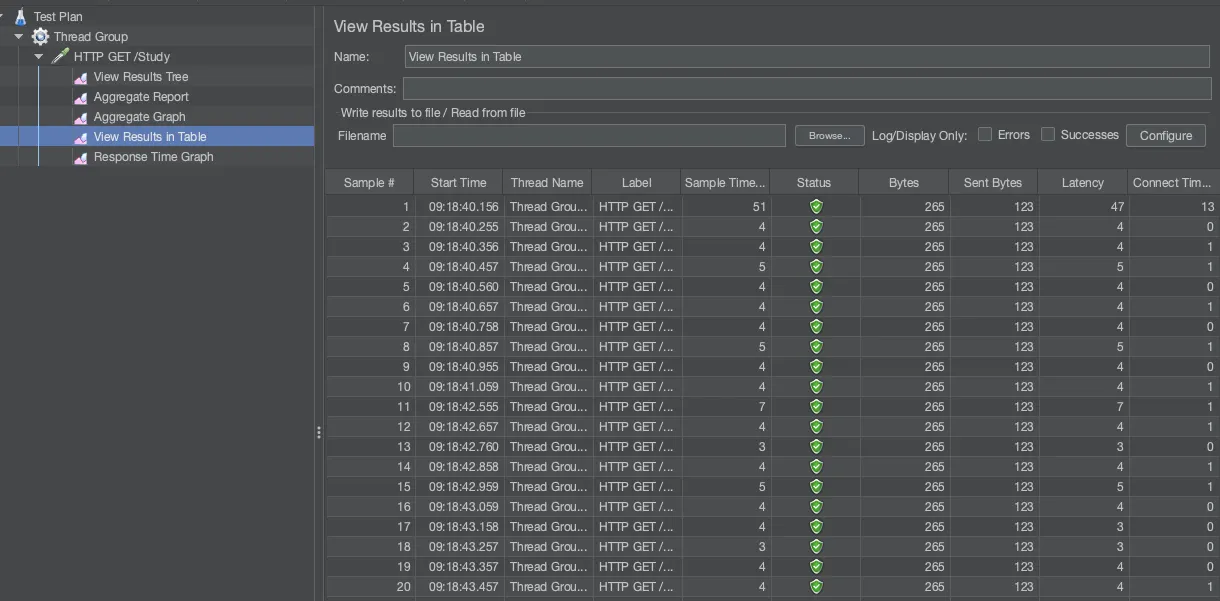Viewport: 1220px width, 601px height.
Task: Collapse the Thread Group tree node
Action: 19,36
